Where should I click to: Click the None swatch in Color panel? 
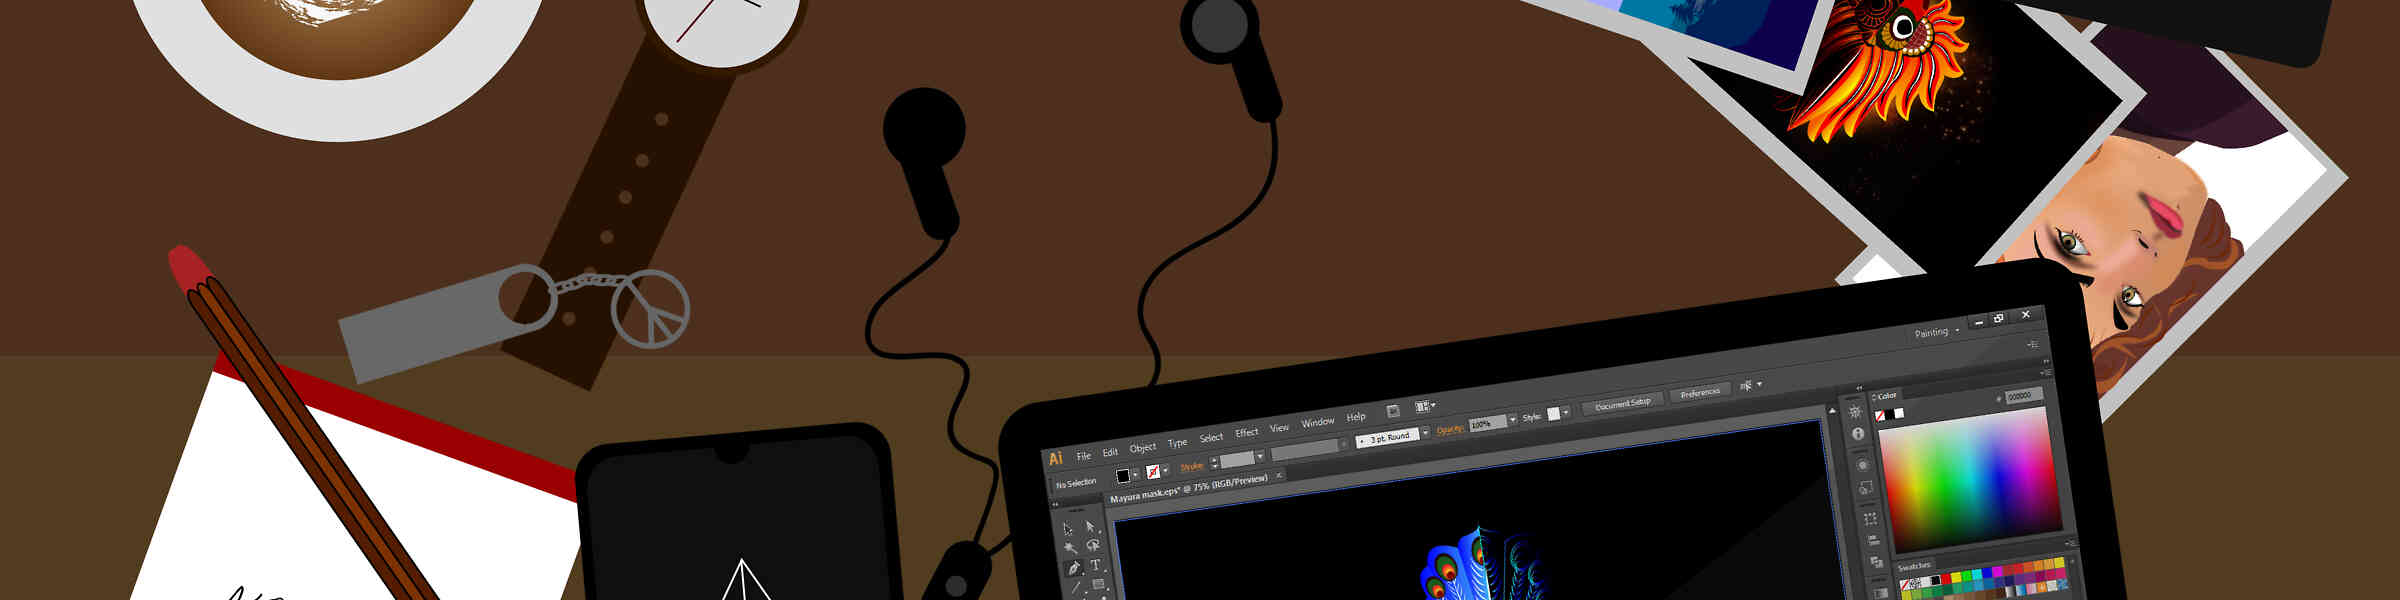click(1880, 416)
